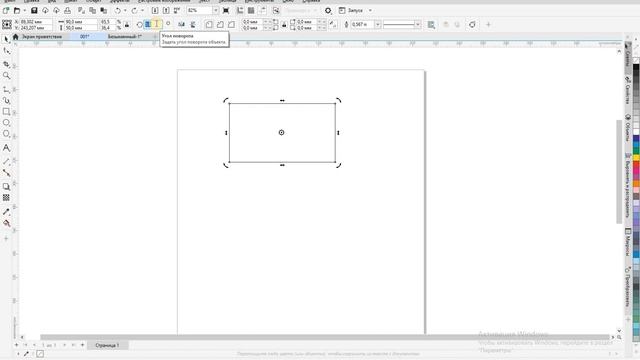Select the Polygon tool
Screen dimensions: 640x360
tap(6, 134)
